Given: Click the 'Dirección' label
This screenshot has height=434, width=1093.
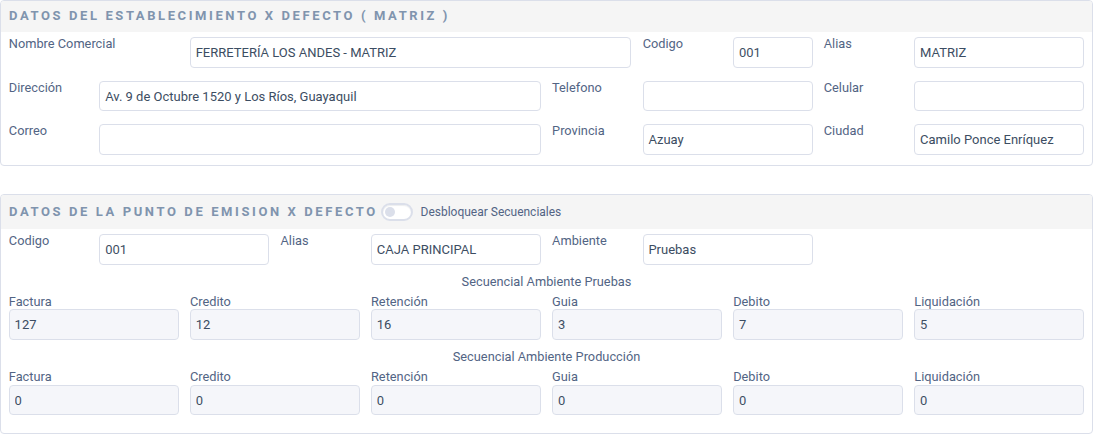Looking at the screenshot, I should click(x=36, y=88).
